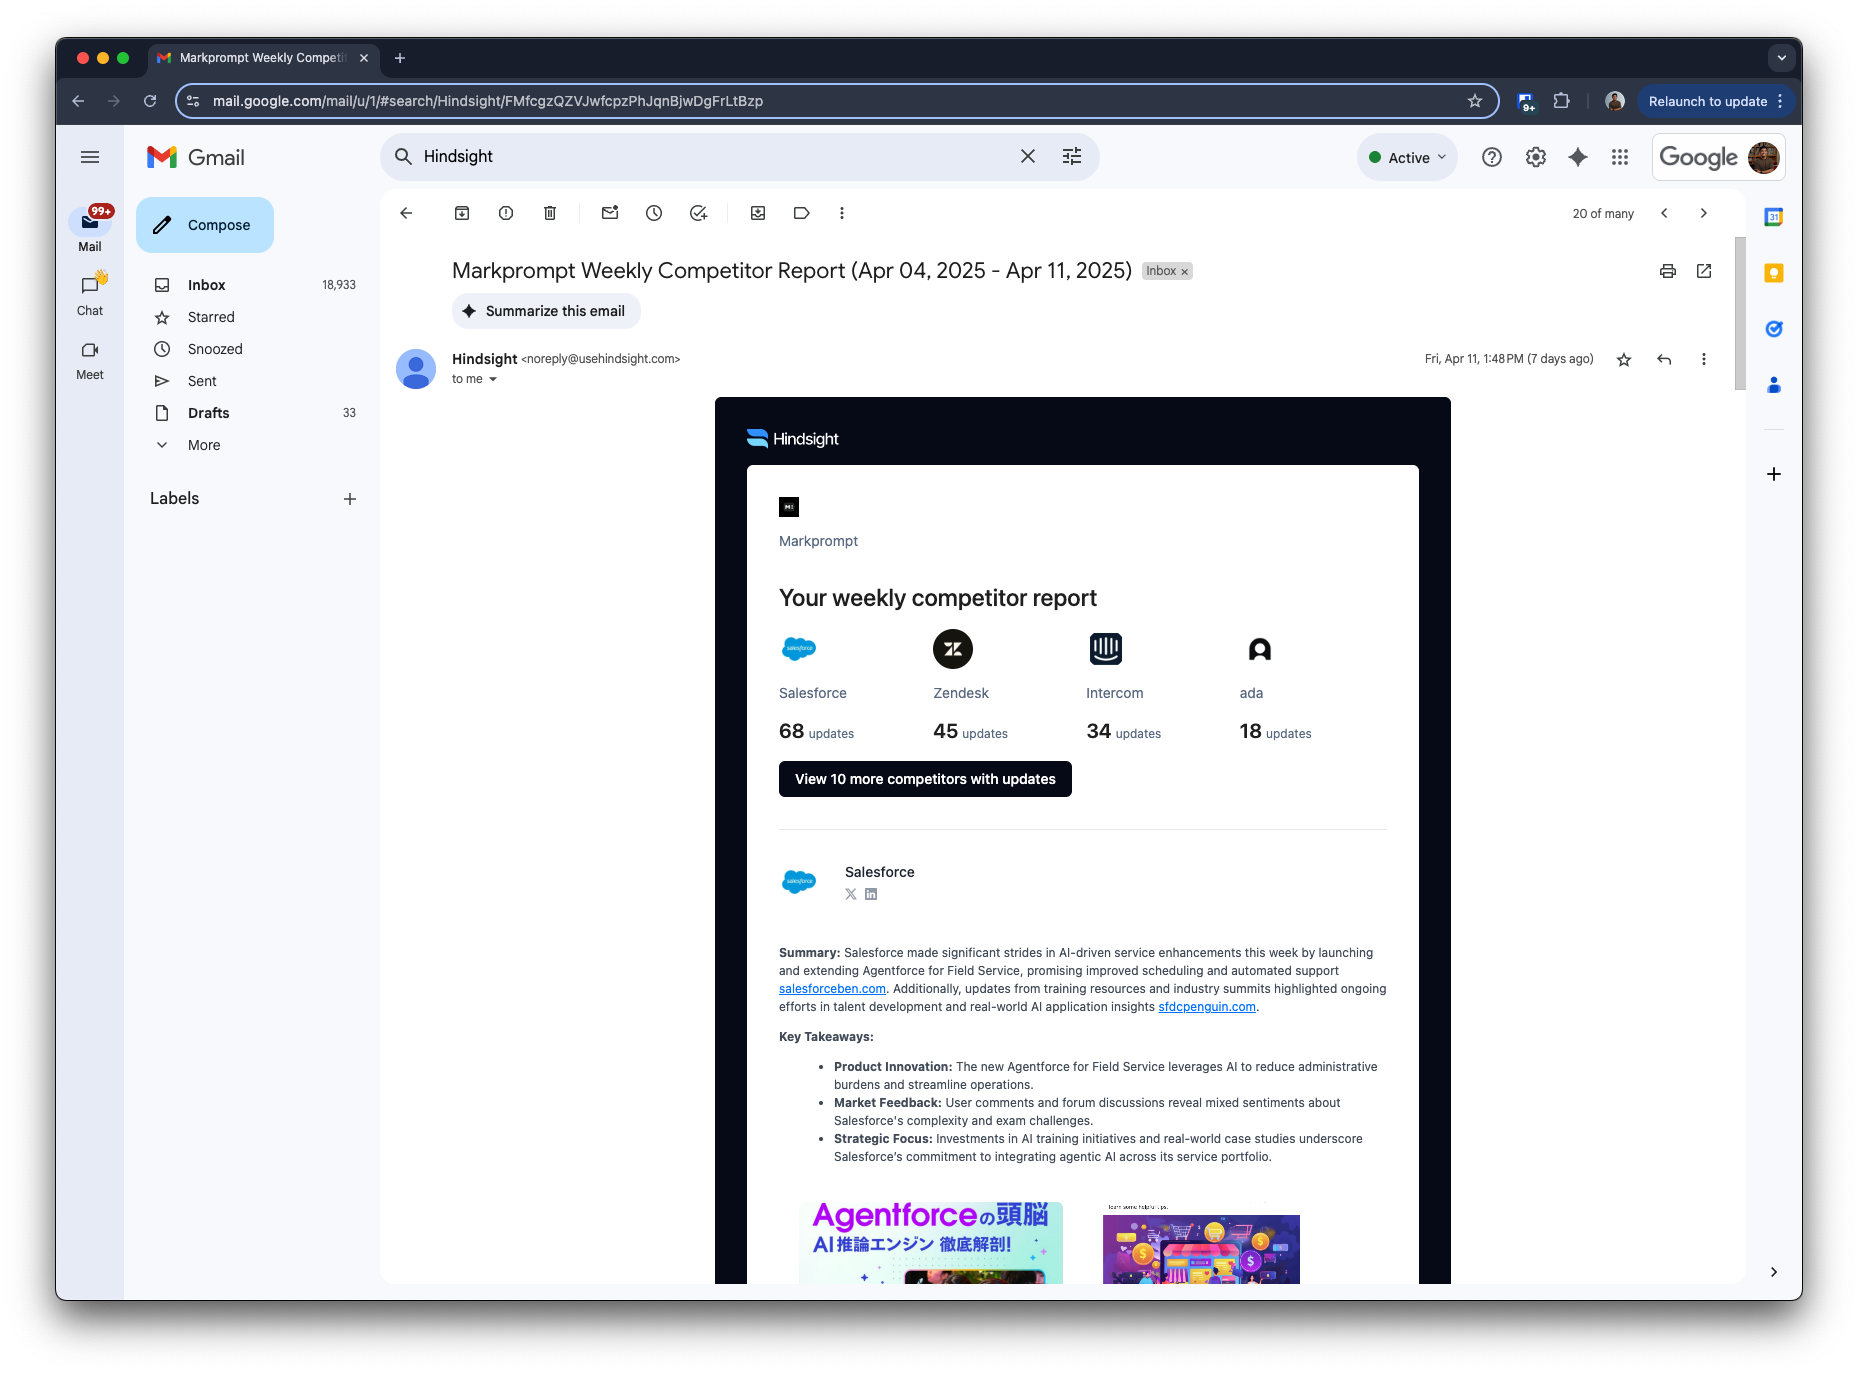Delete this email with trash icon
This screenshot has height=1374, width=1858.
550,213
